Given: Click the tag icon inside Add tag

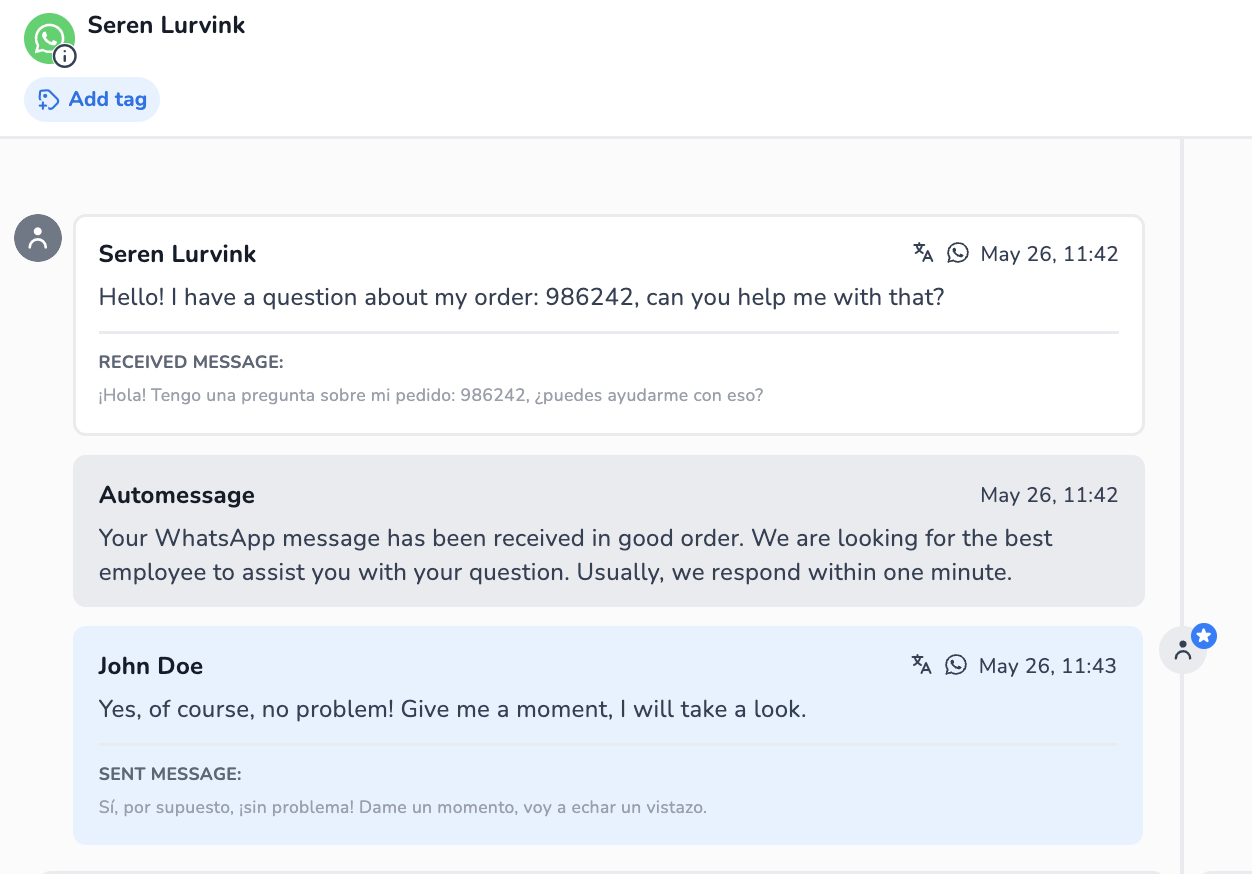Looking at the screenshot, I should click(46, 99).
